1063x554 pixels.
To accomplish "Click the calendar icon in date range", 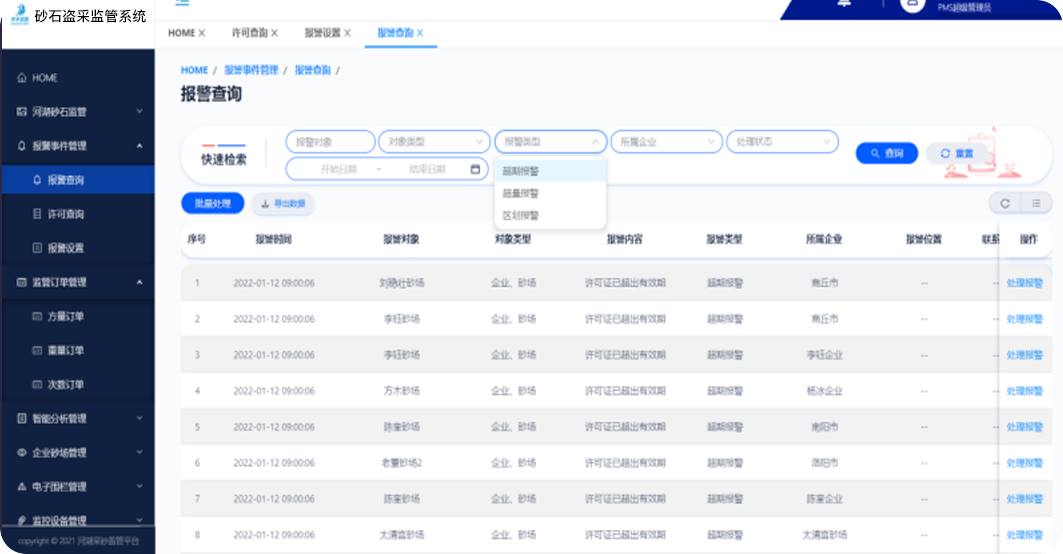I will (475, 169).
